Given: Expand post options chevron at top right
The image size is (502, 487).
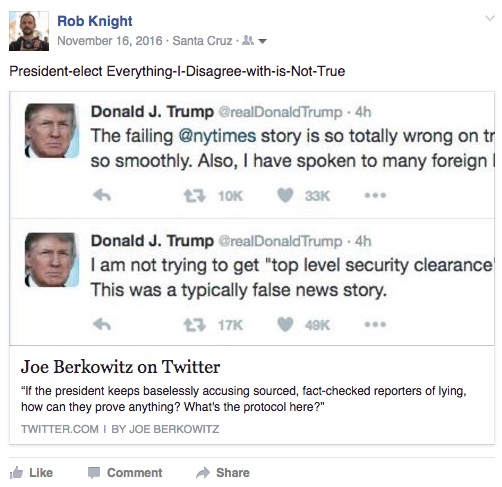Looking at the screenshot, I should click(x=490, y=18).
